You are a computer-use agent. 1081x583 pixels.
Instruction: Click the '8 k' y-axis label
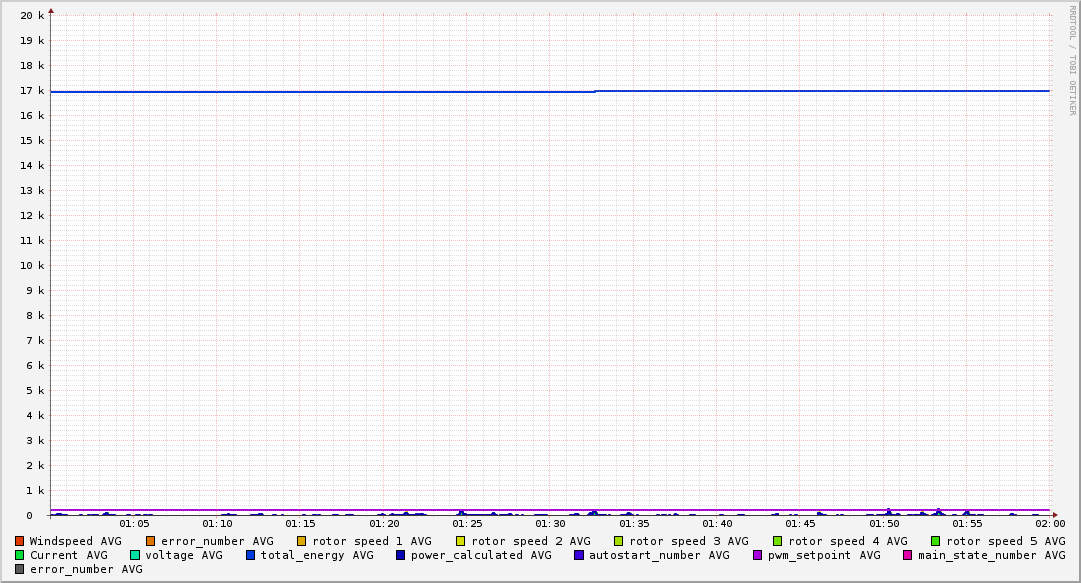[35, 316]
